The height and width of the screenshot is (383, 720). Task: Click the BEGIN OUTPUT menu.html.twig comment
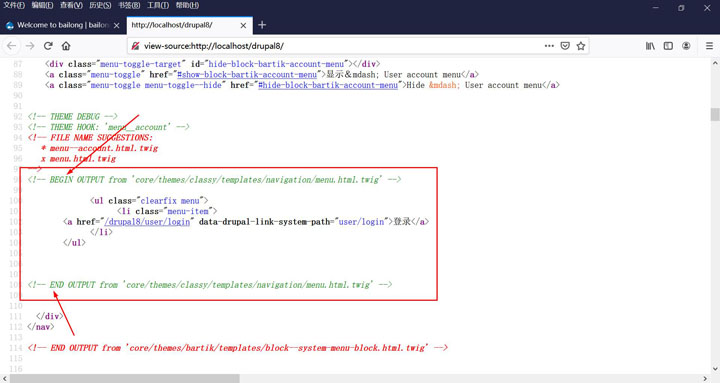(x=214, y=180)
